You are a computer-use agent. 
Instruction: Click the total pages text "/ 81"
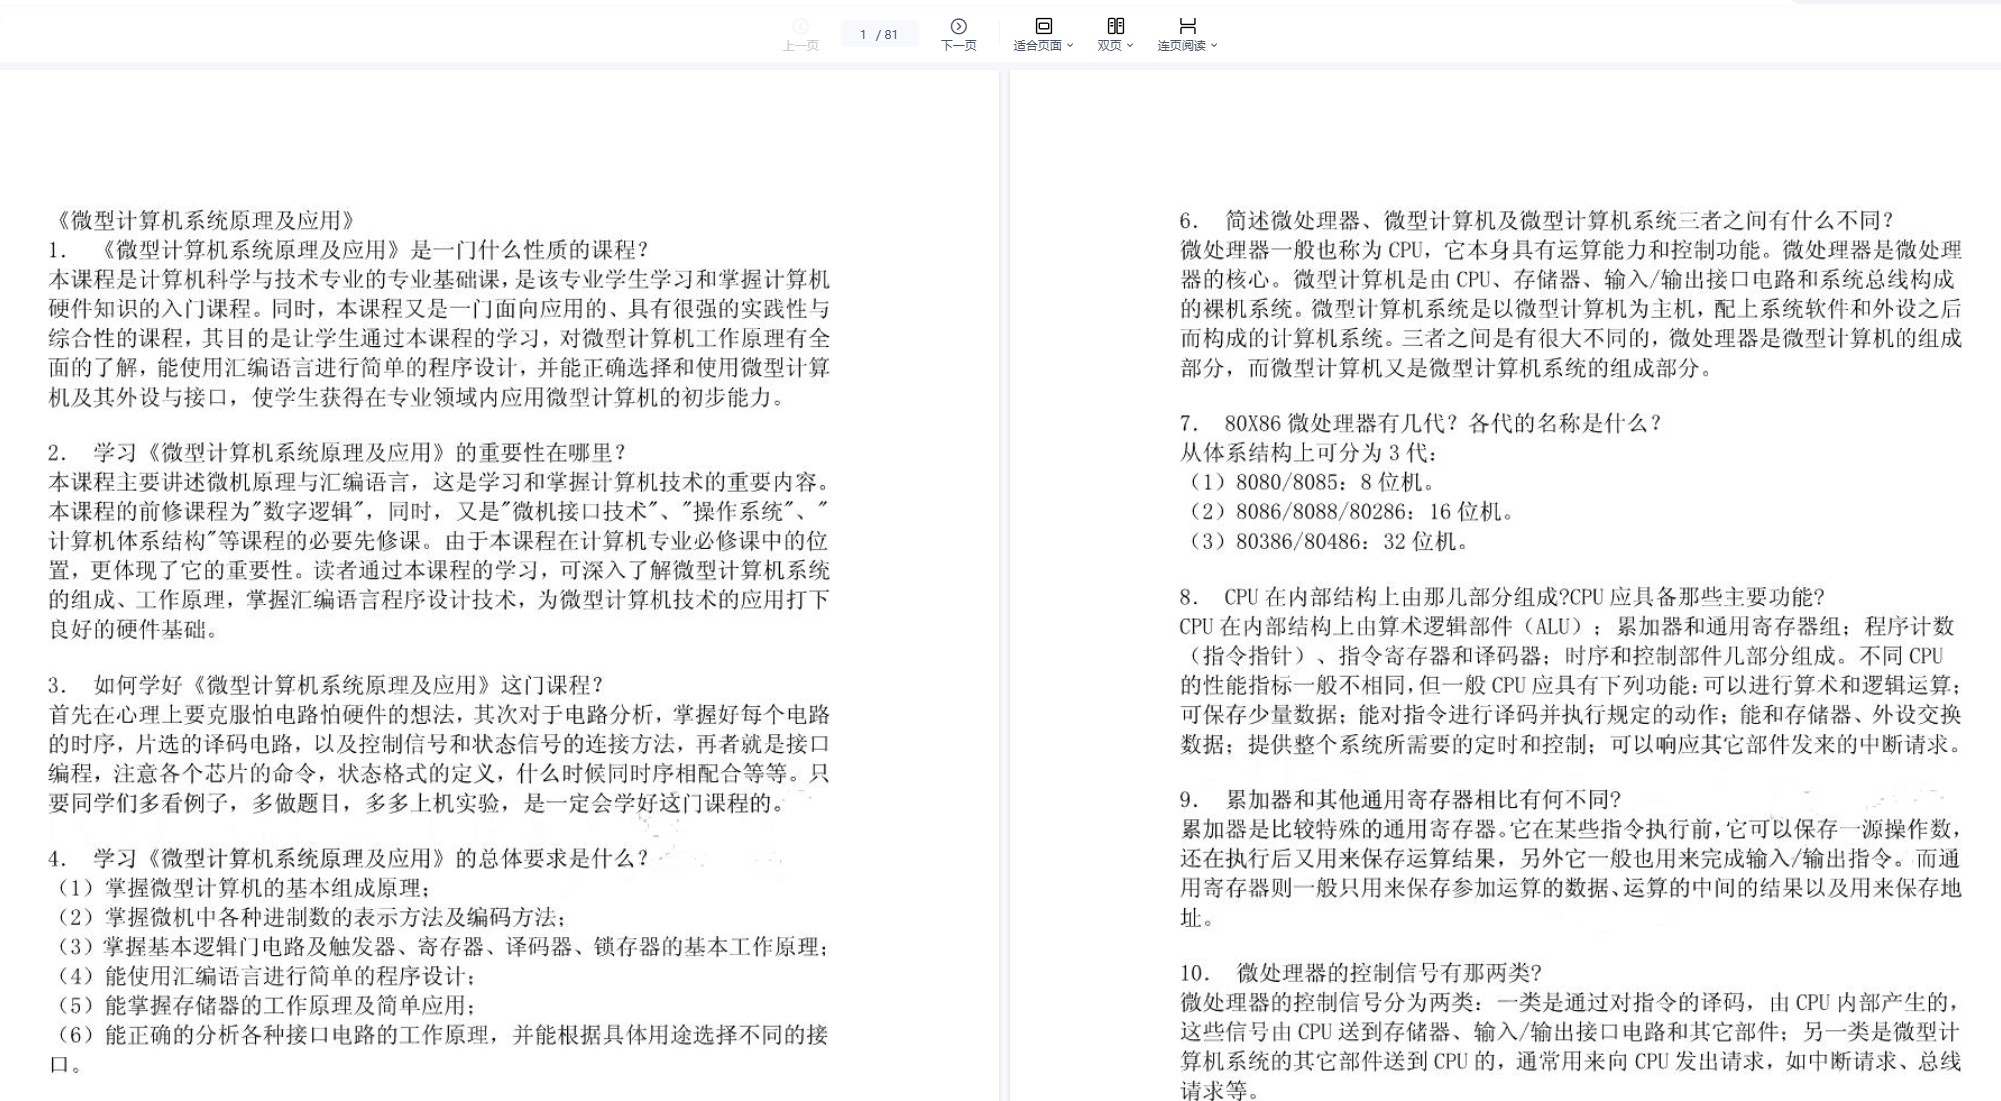point(887,35)
